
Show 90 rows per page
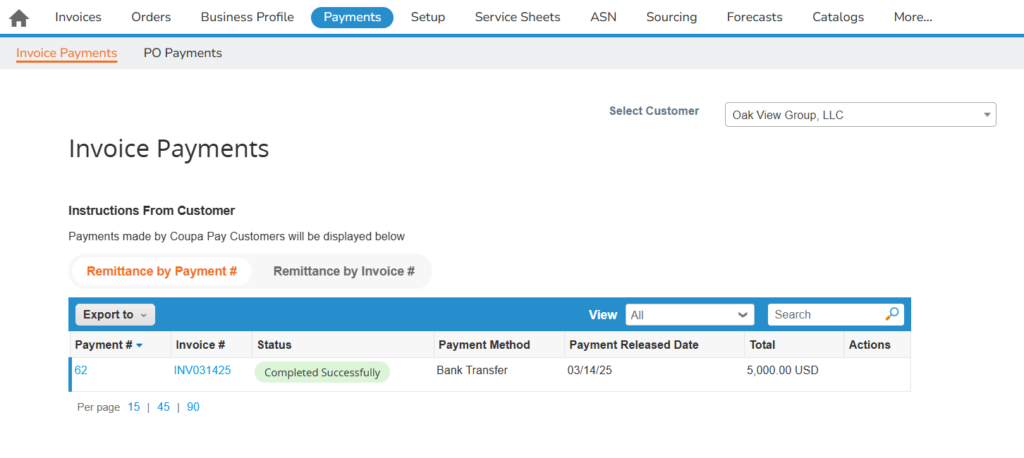(x=193, y=407)
